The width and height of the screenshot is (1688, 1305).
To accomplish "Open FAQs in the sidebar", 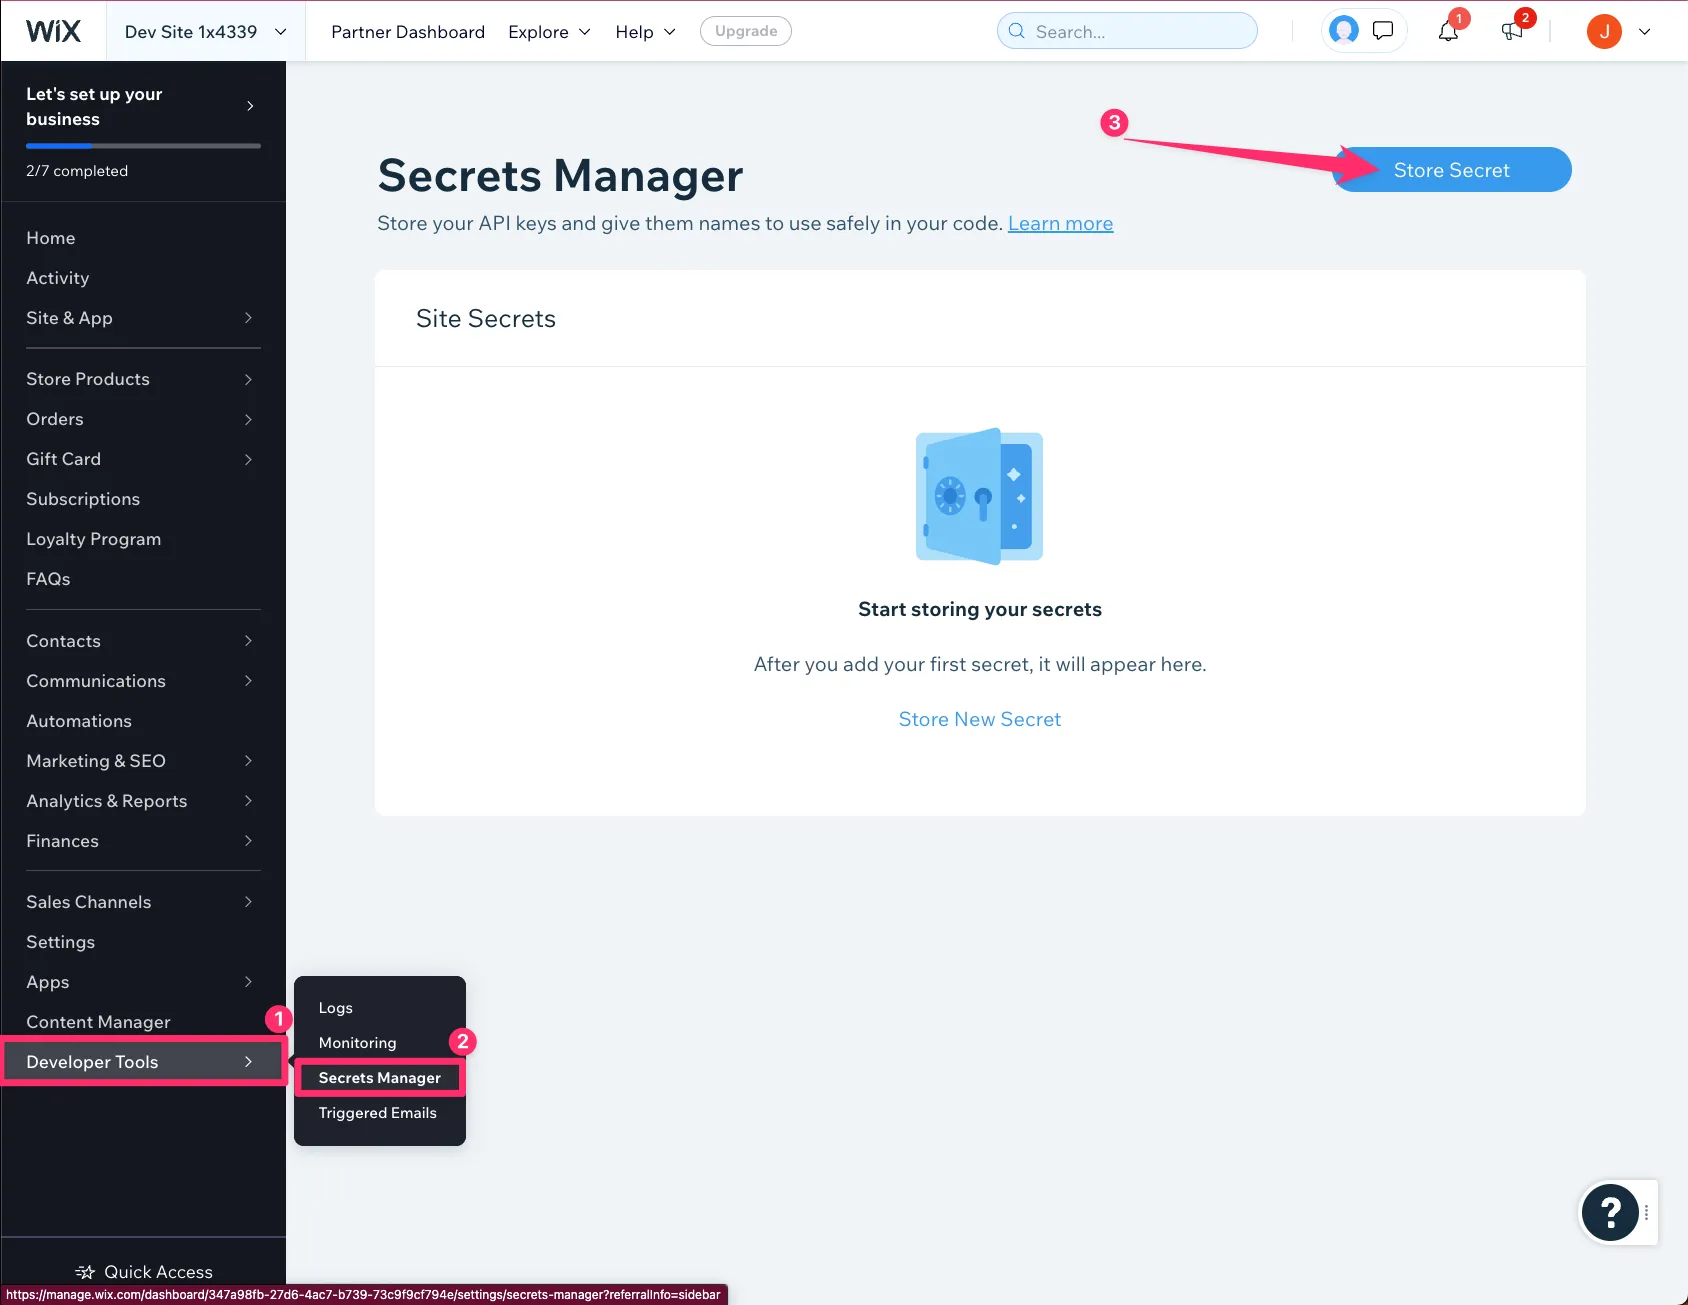I will click(48, 579).
